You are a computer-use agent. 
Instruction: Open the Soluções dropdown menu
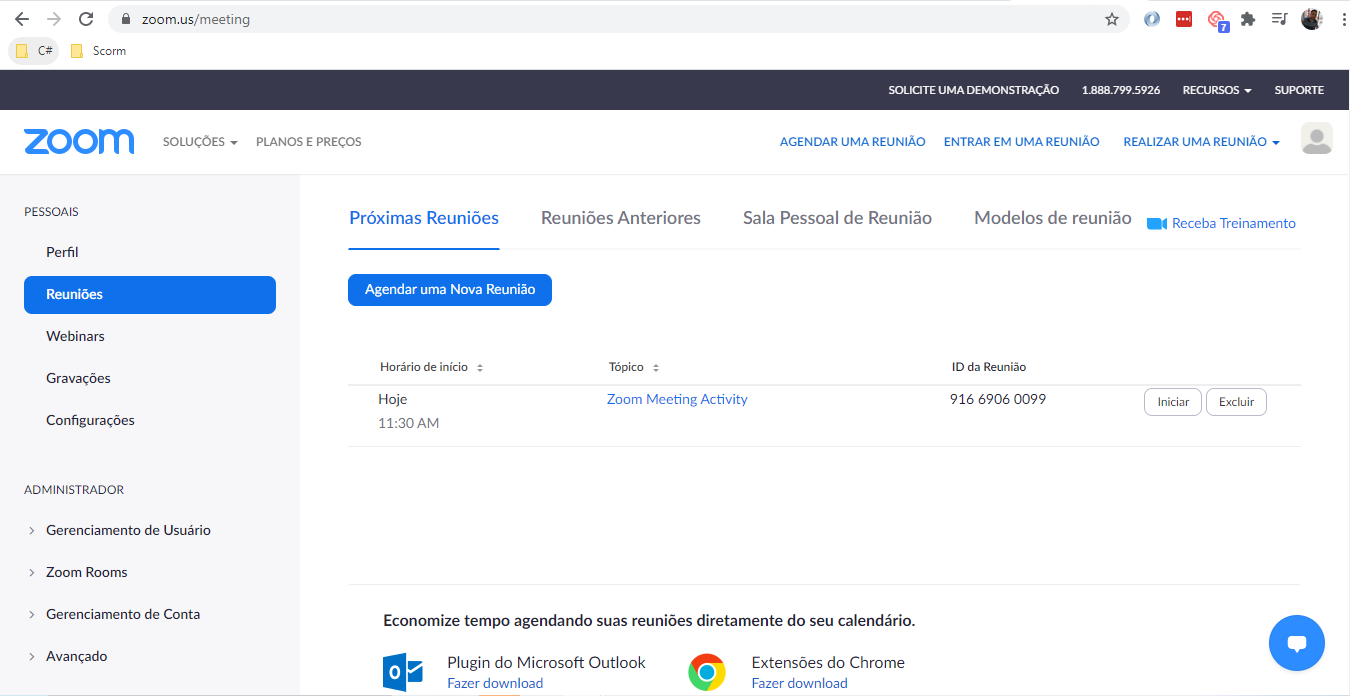tap(200, 142)
